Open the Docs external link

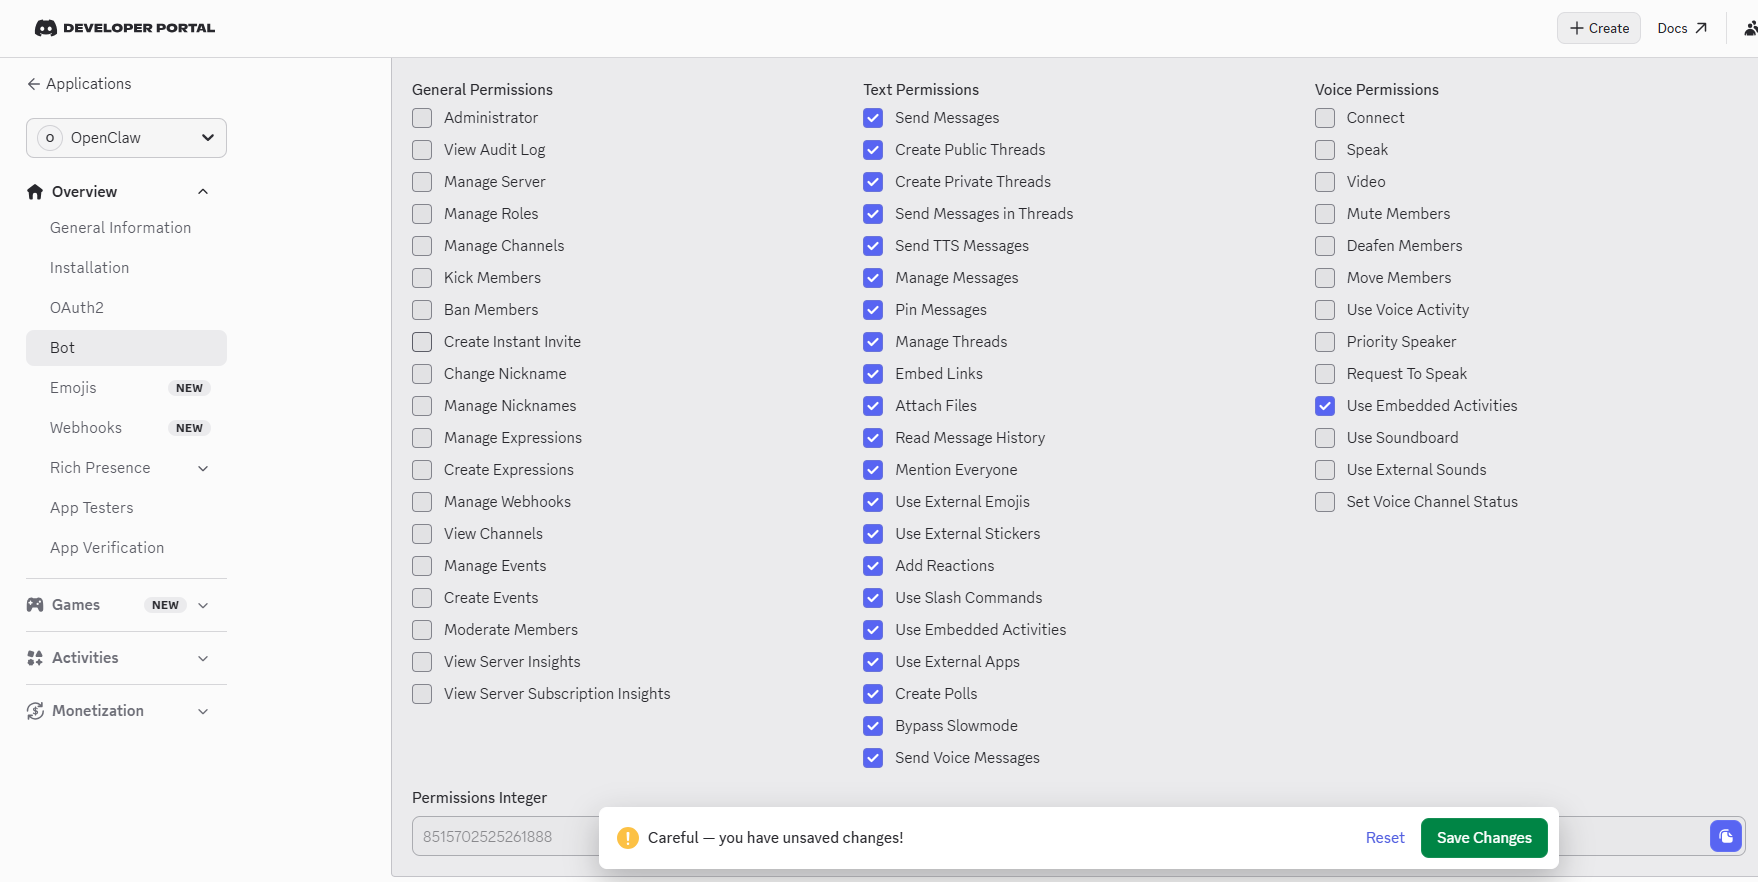(1682, 28)
